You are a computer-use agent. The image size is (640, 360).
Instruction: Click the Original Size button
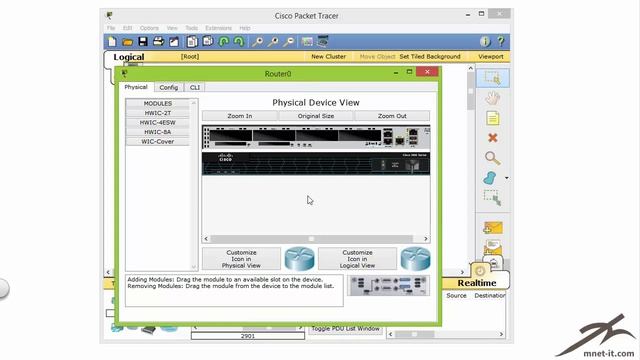click(x=316, y=116)
